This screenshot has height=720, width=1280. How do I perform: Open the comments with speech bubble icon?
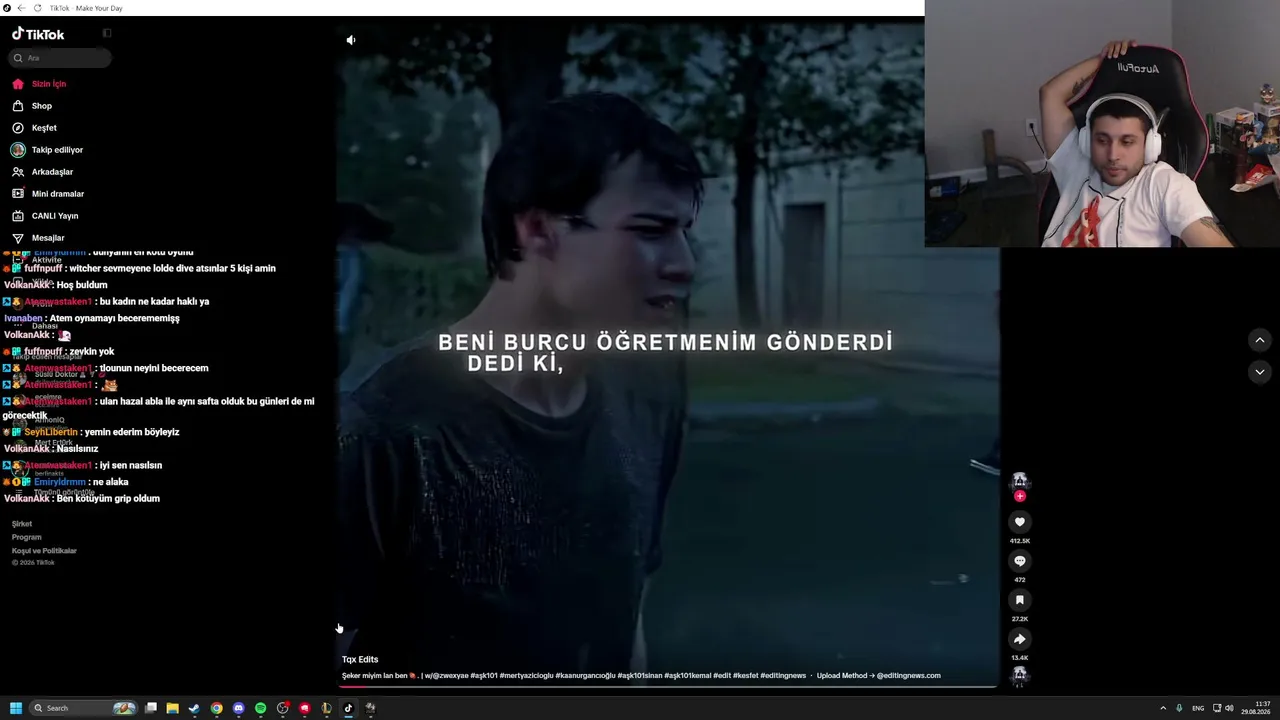pyautogui.click(x=1019, y=561)
